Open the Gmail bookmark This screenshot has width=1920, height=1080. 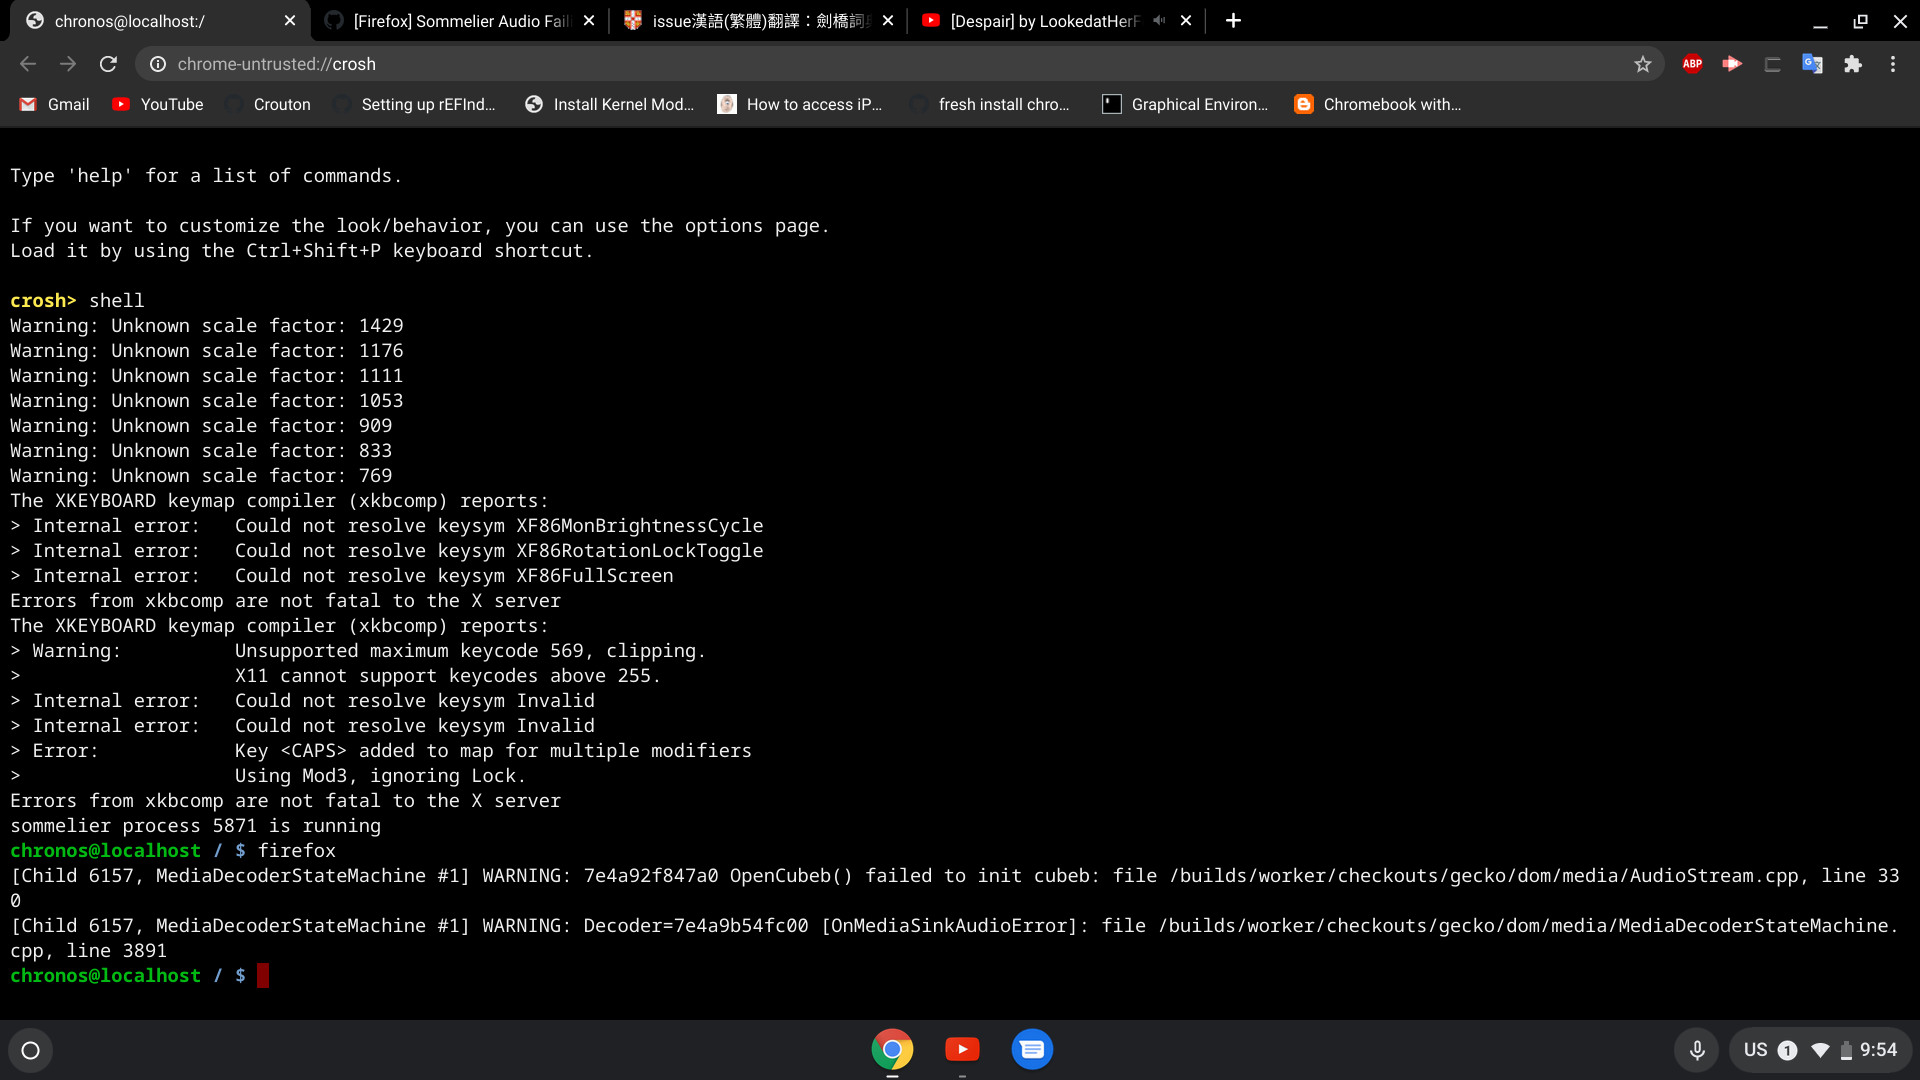53,104
